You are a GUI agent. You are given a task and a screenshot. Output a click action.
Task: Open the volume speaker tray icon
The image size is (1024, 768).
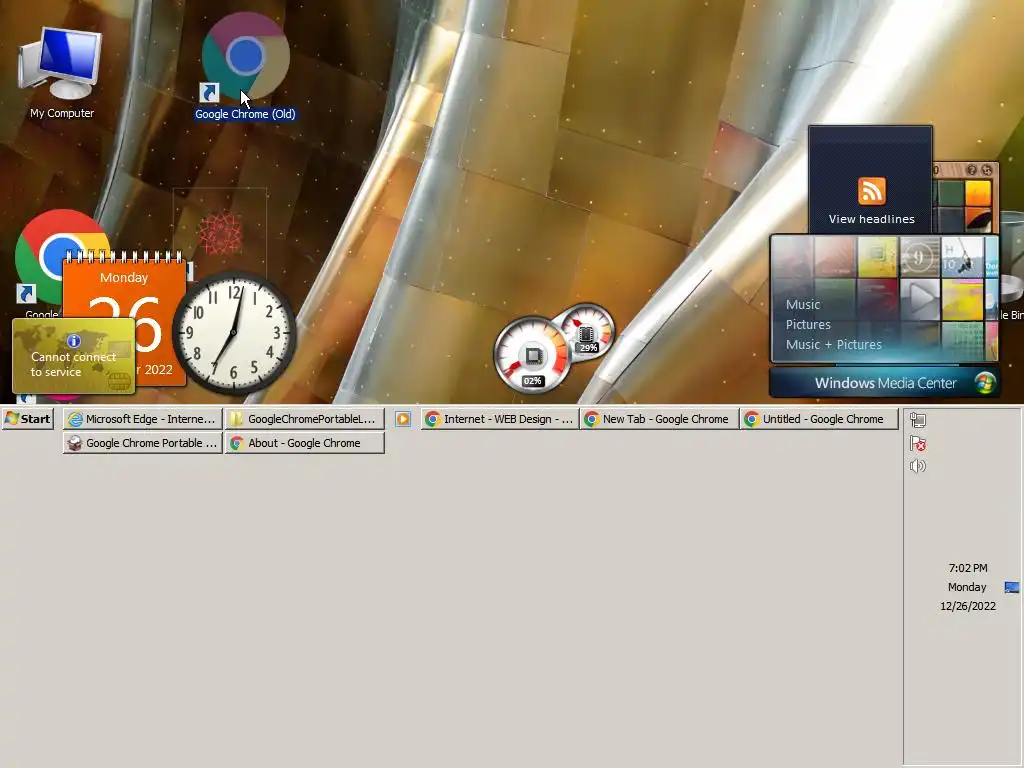[x=918, y=466]
